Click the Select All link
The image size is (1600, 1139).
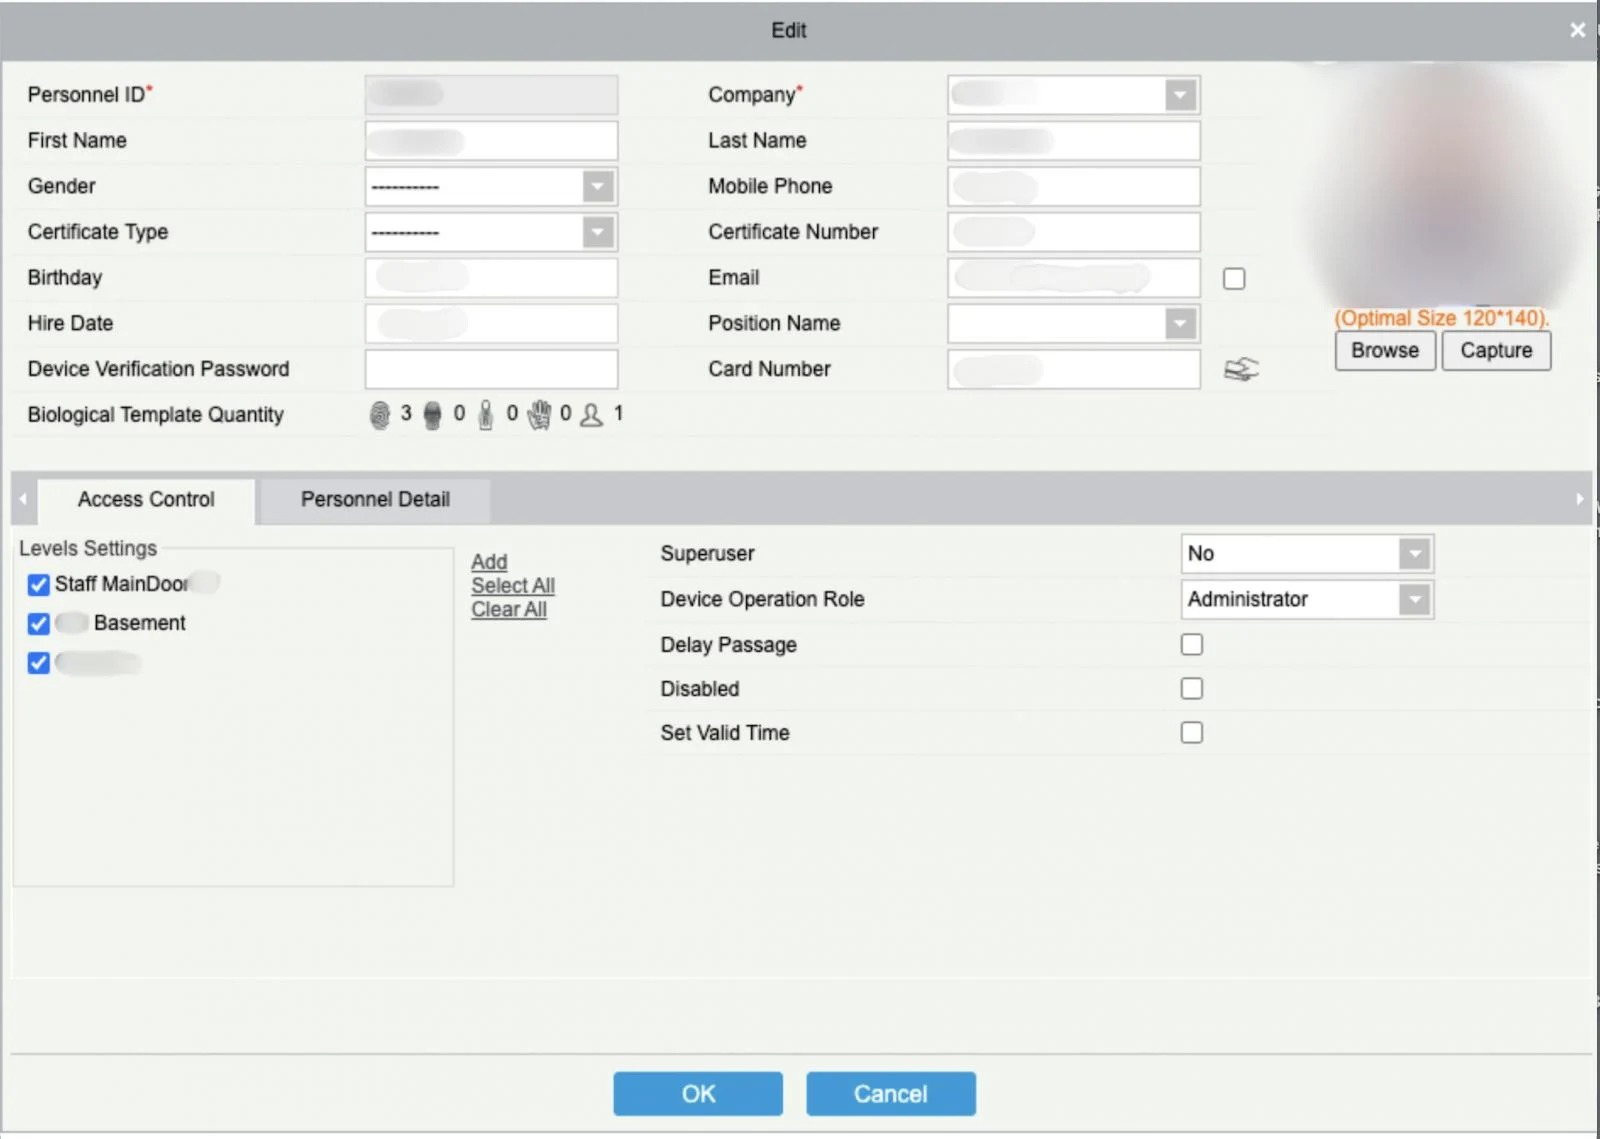click(513, 586)
